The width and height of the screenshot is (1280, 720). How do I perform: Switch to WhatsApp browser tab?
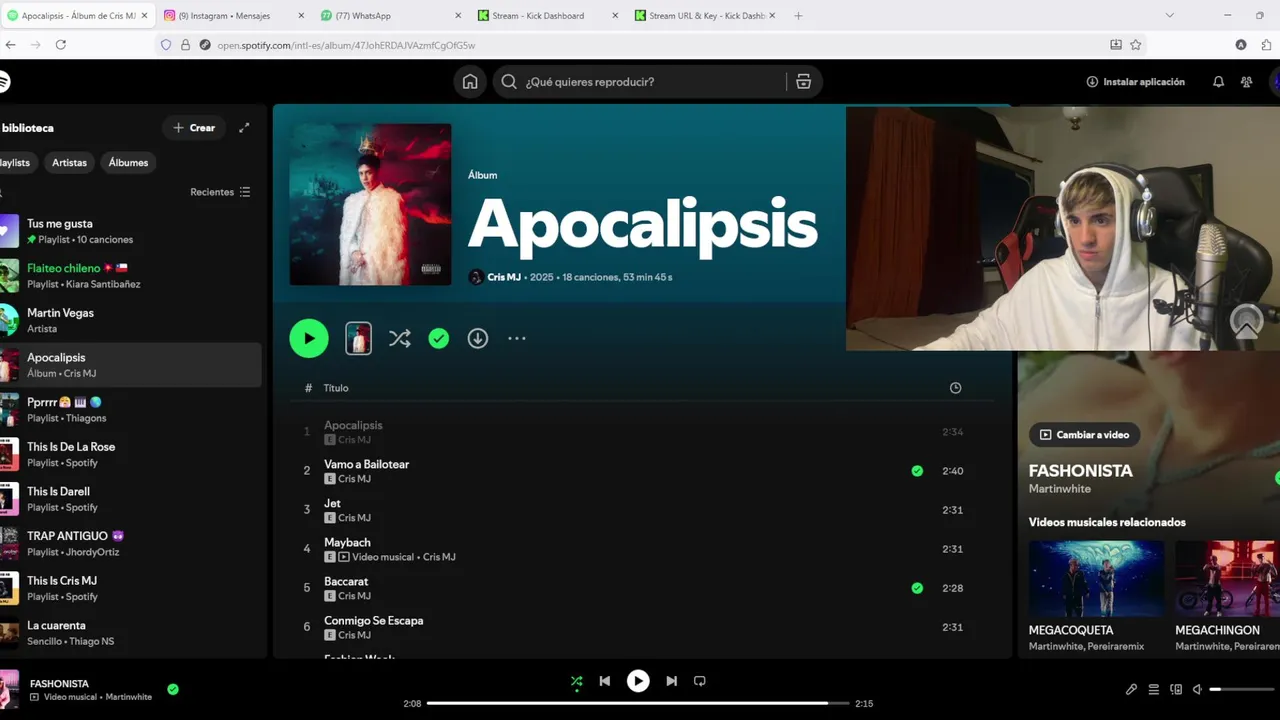coord(390,16)
